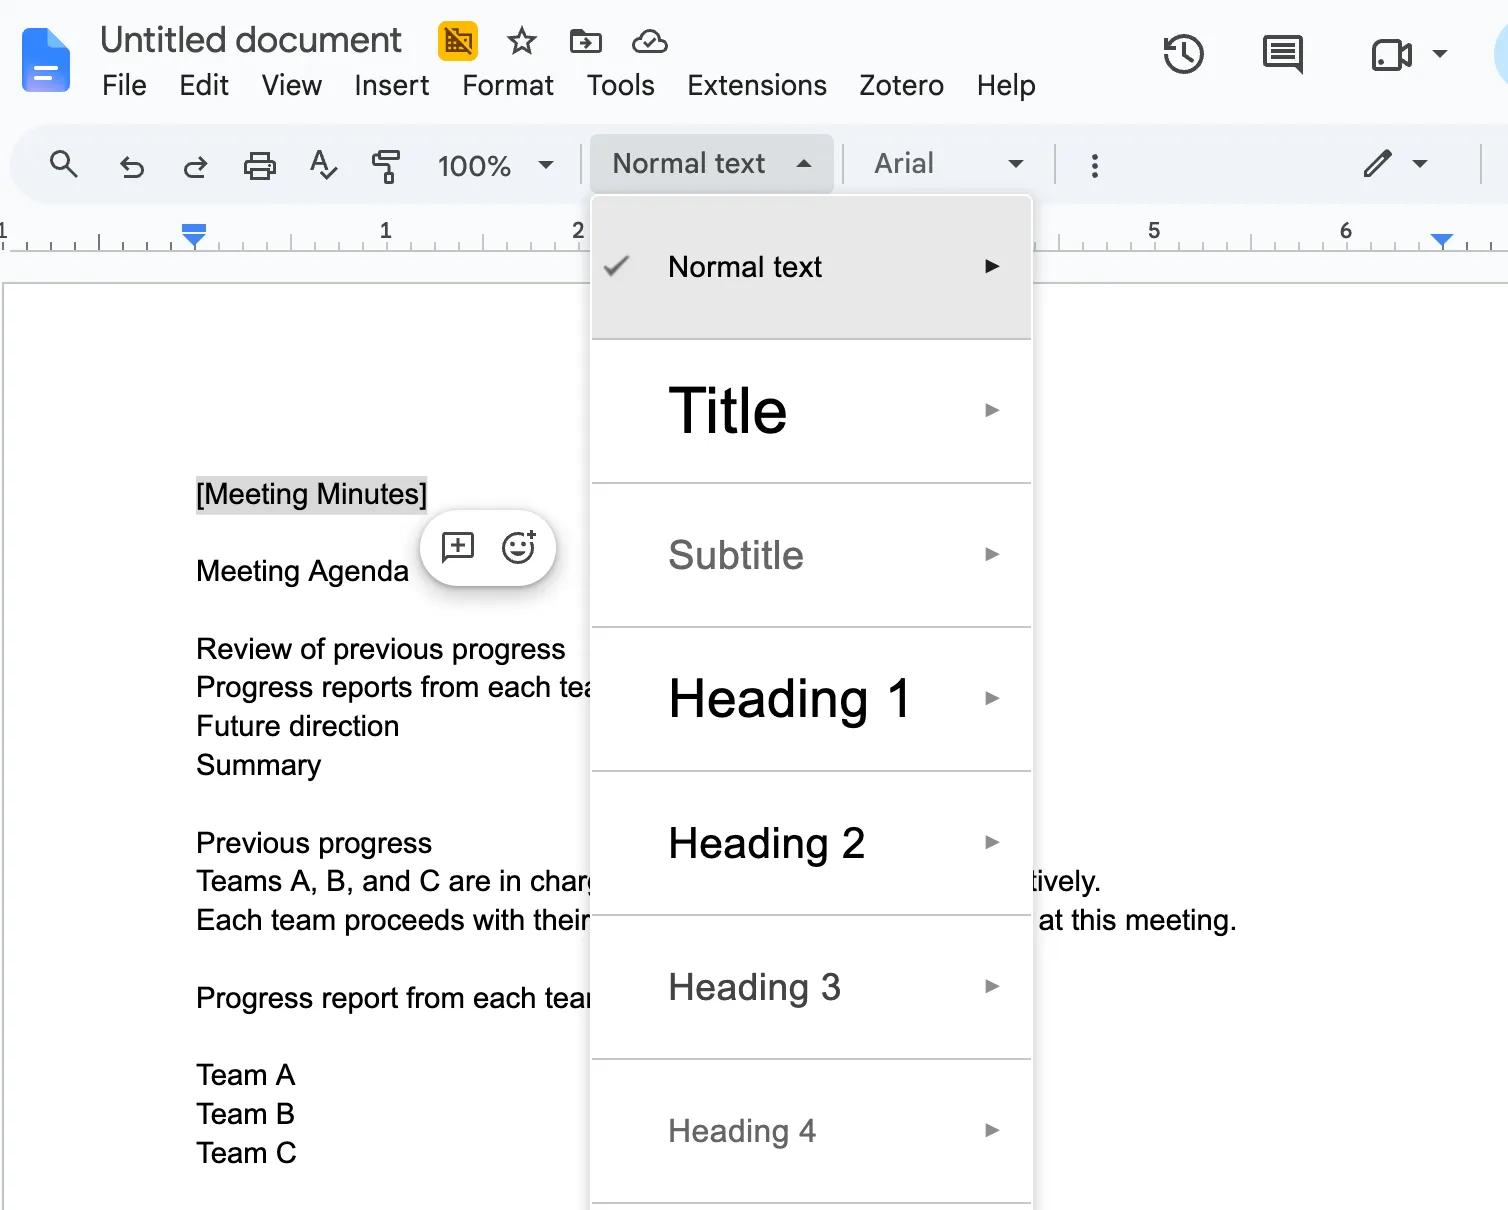Click the Team C line
This screenshot has height=1210, width=1508.
coord(247,1153)
